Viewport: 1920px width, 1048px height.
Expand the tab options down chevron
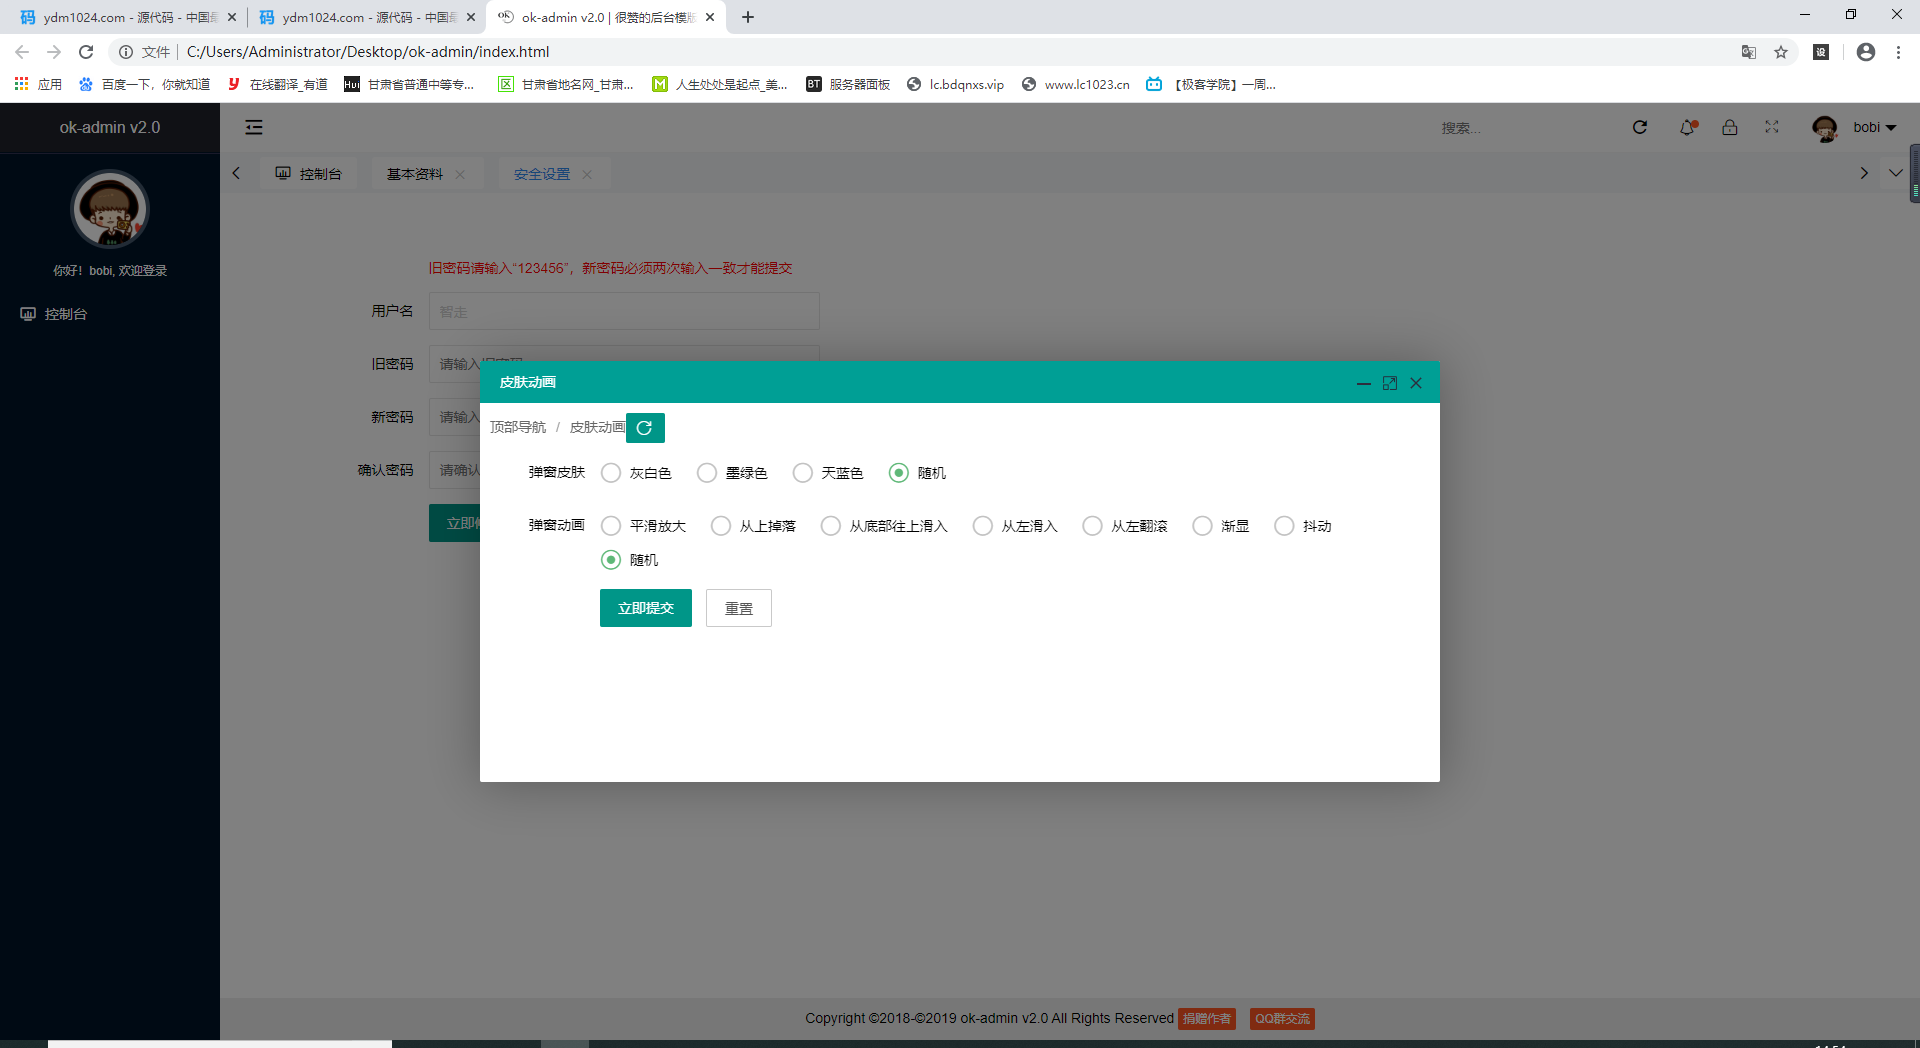(x=1895, y=173)
